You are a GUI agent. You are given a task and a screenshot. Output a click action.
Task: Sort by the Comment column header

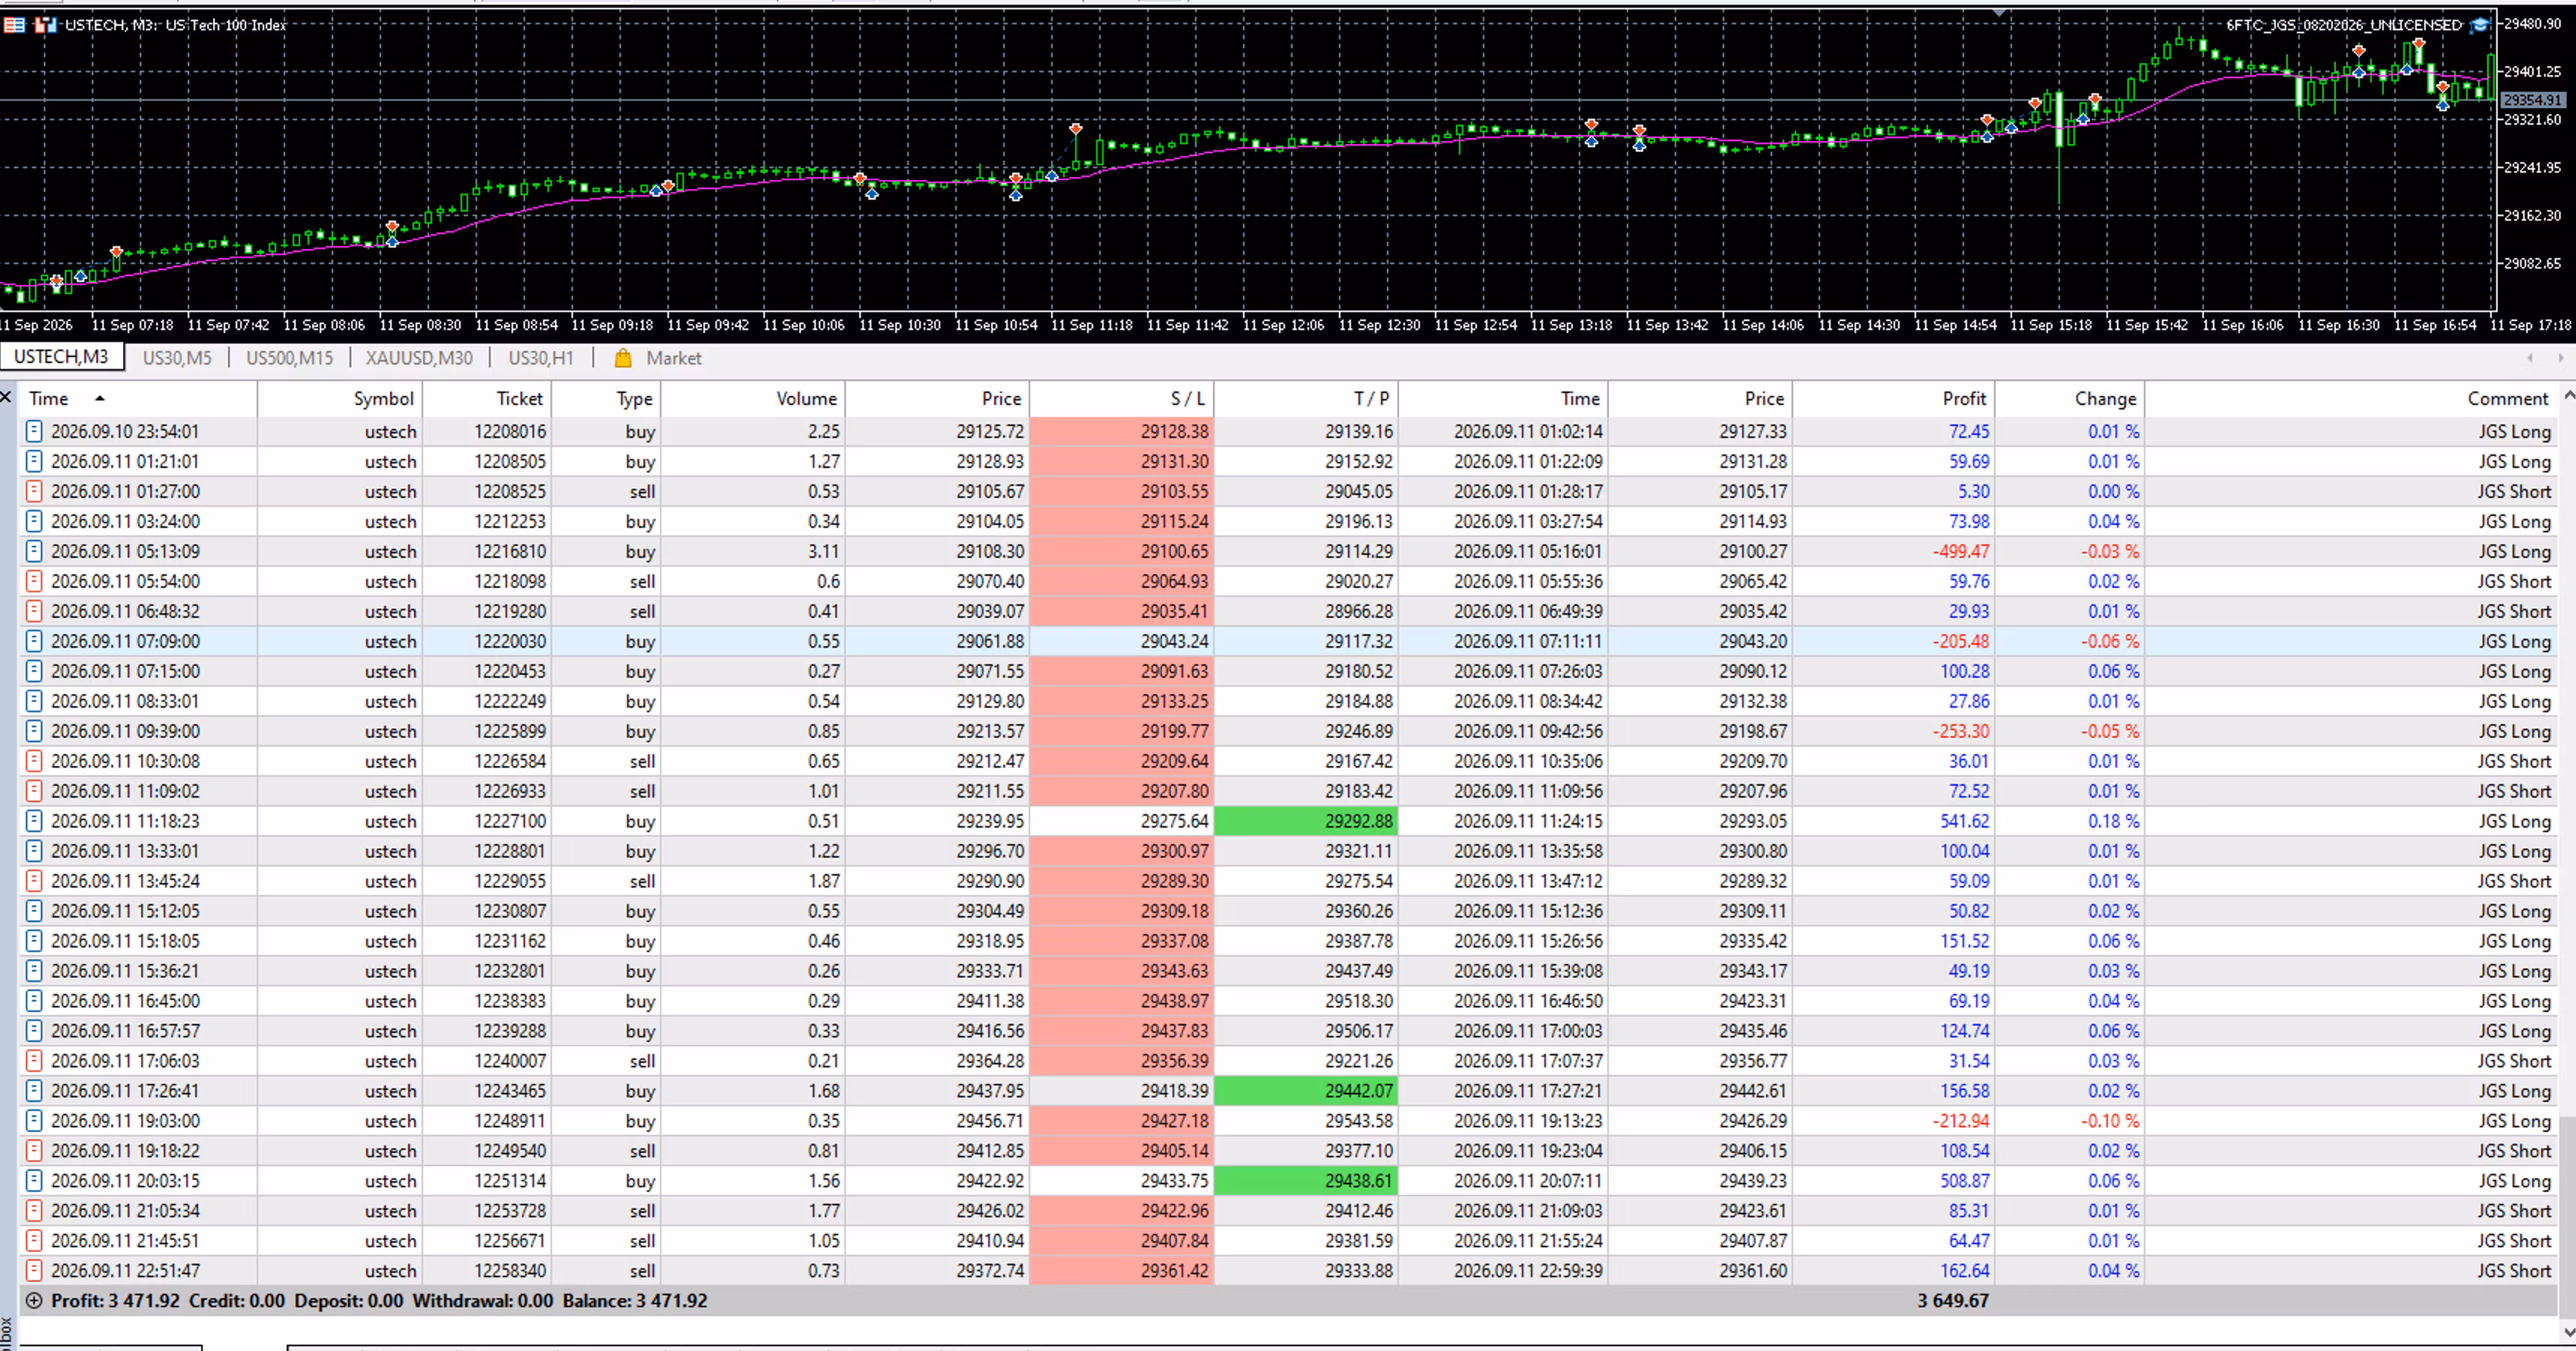[2351, 398]
